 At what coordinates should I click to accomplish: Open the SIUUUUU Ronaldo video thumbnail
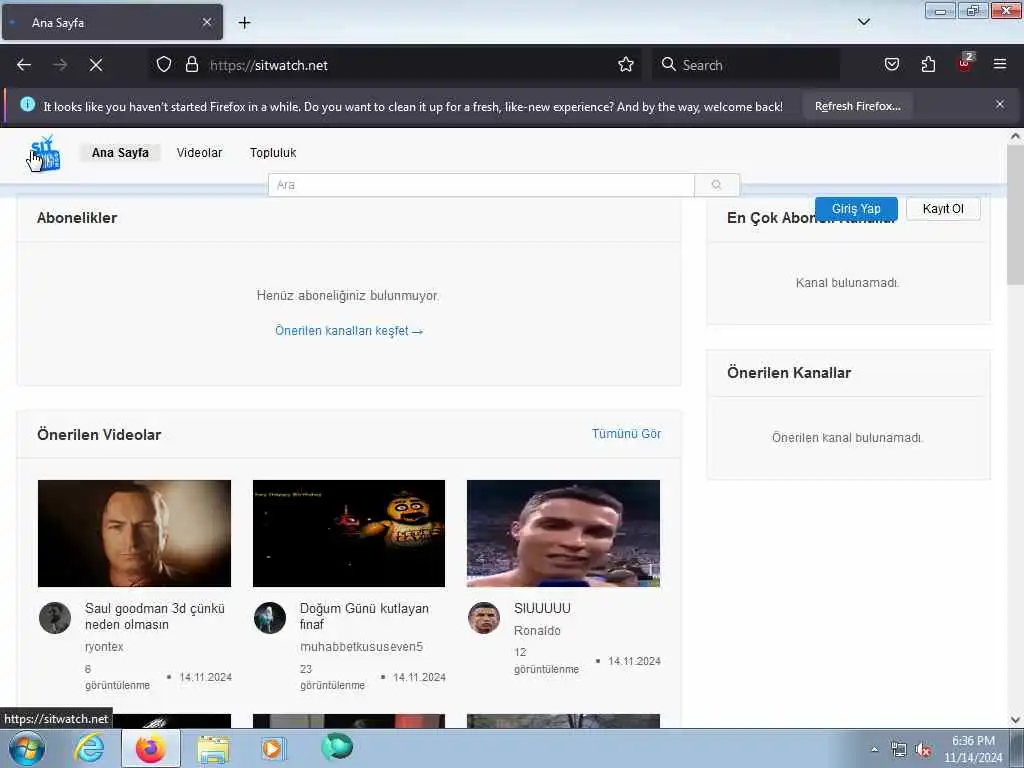click(563, 534)
